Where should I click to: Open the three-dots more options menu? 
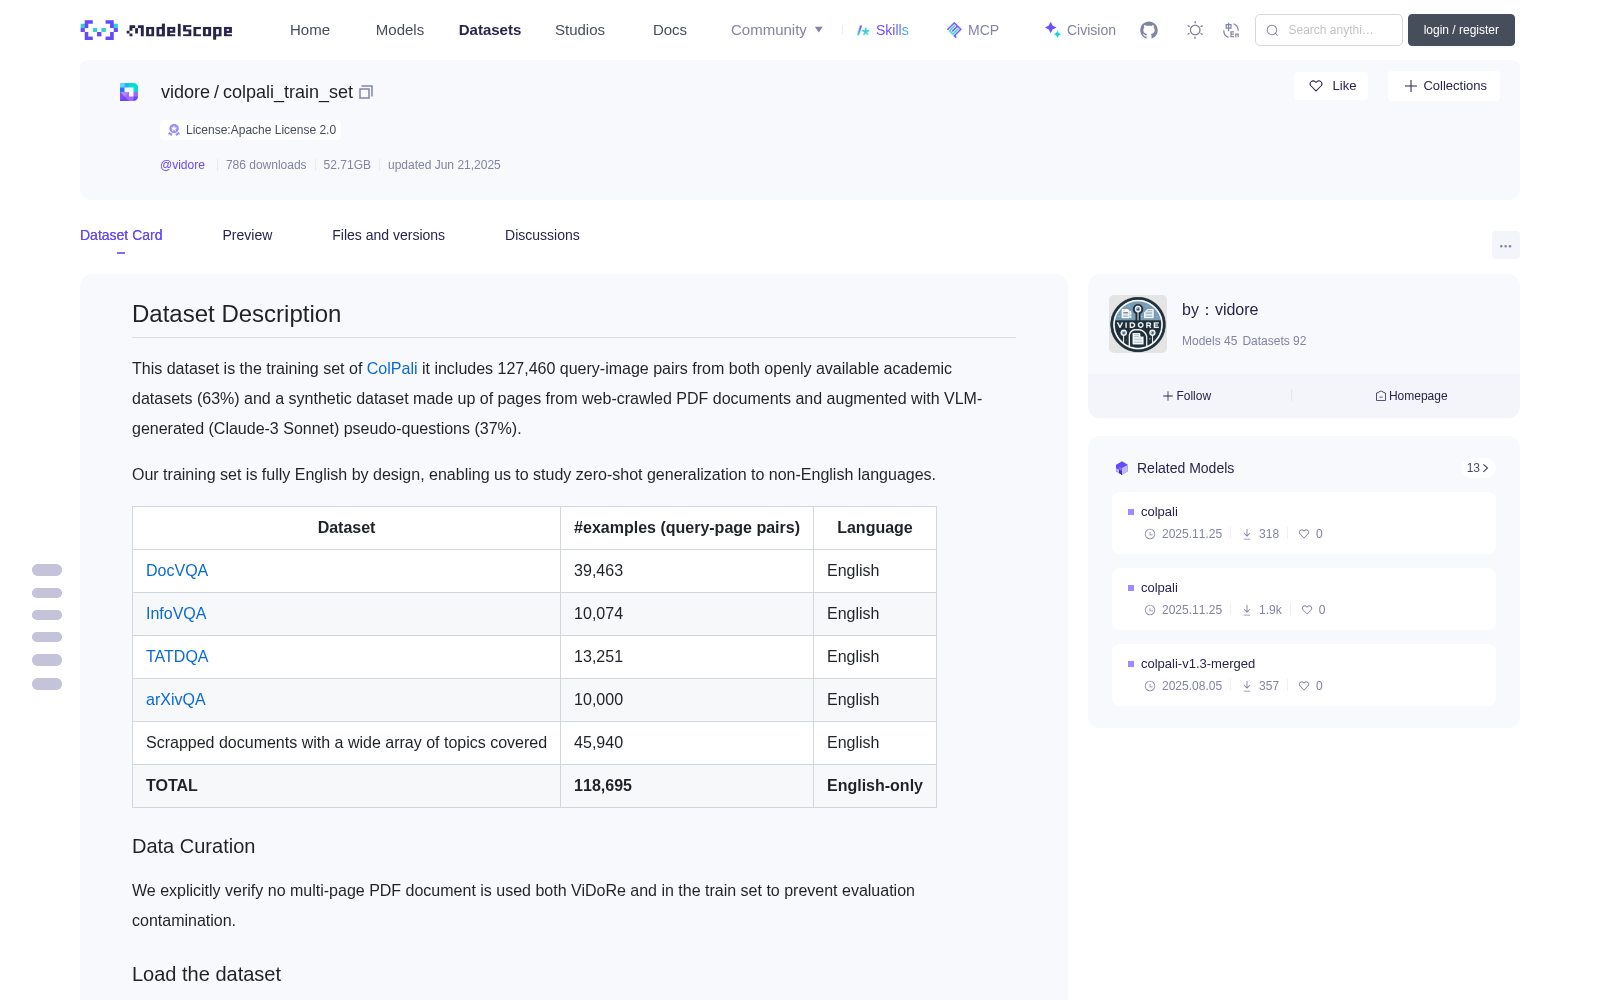click(1505, 245)
